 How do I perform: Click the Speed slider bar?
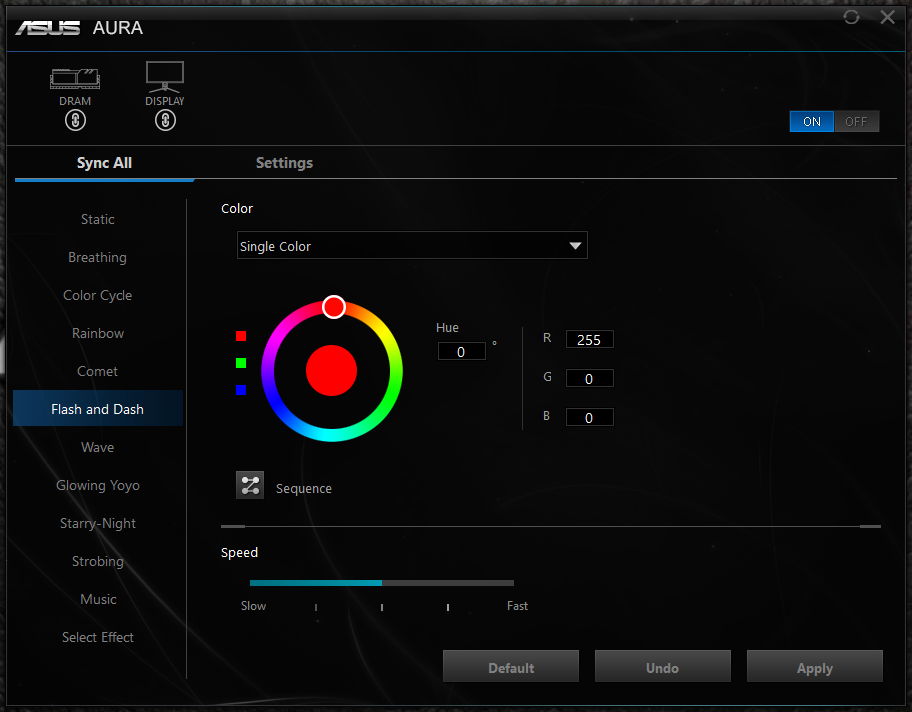click(382, 583)
